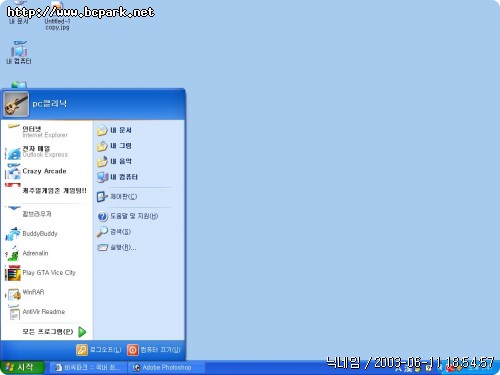Screen dimensions: 500x375
Task: Open My Computer icon in start menu
Action: [102, 177]
